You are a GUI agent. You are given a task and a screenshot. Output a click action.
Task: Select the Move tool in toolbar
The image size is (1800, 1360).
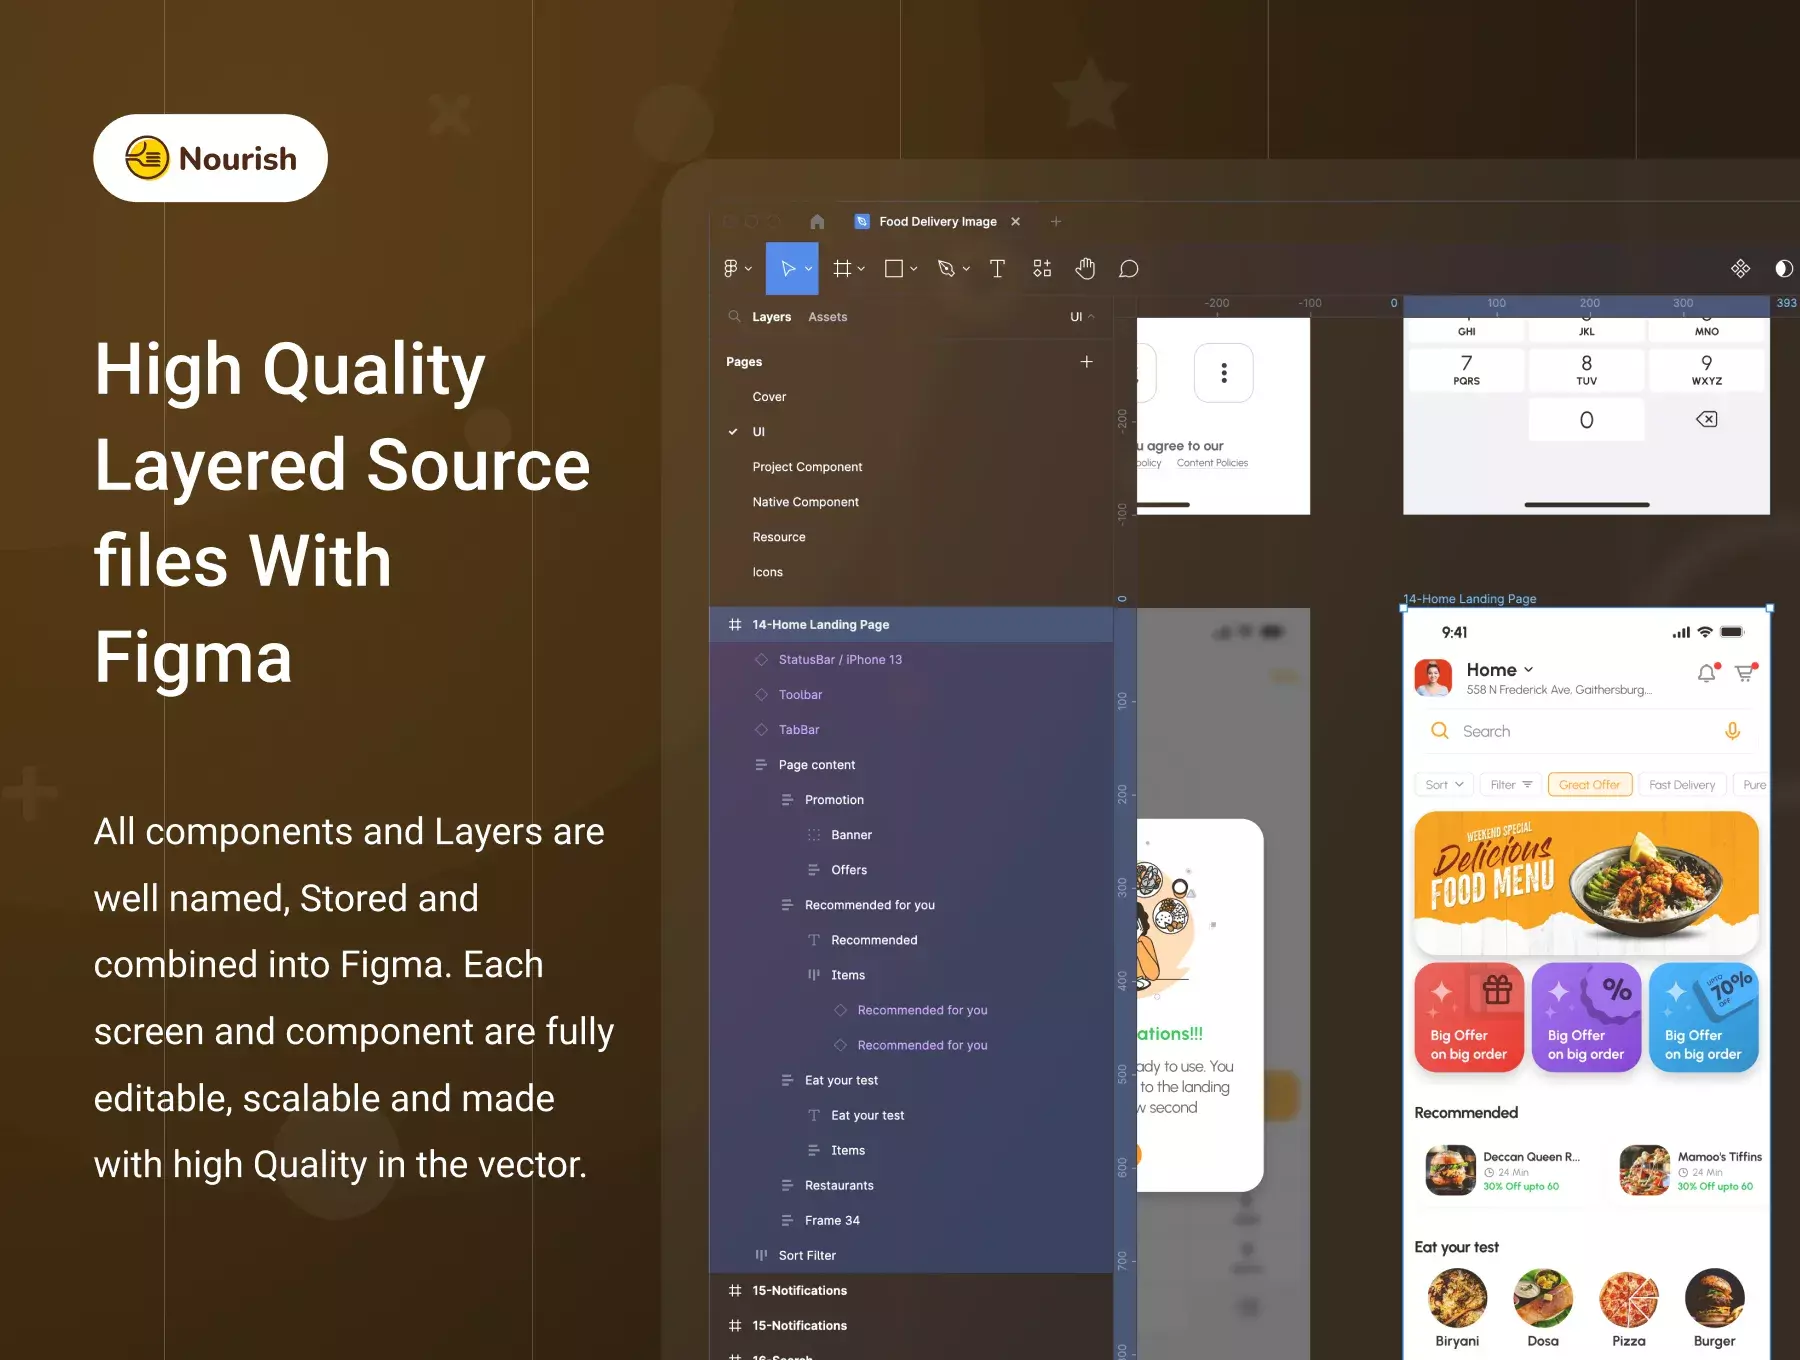pos(789,268)
